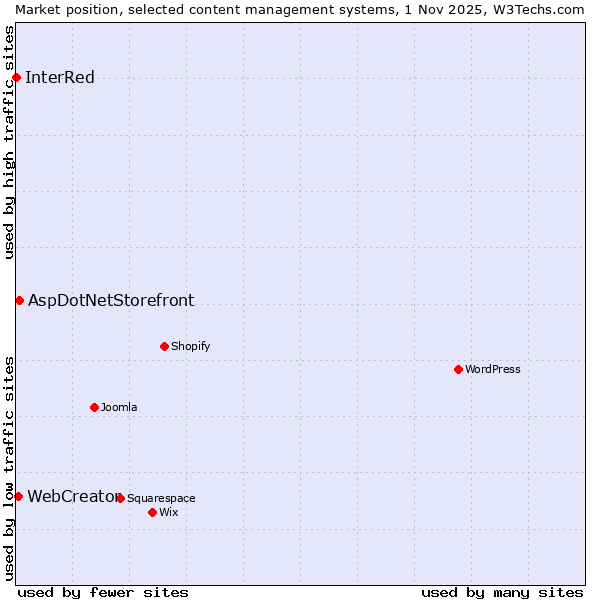Open the WordPress text label

pyautogui.click(x=492, y=369)
